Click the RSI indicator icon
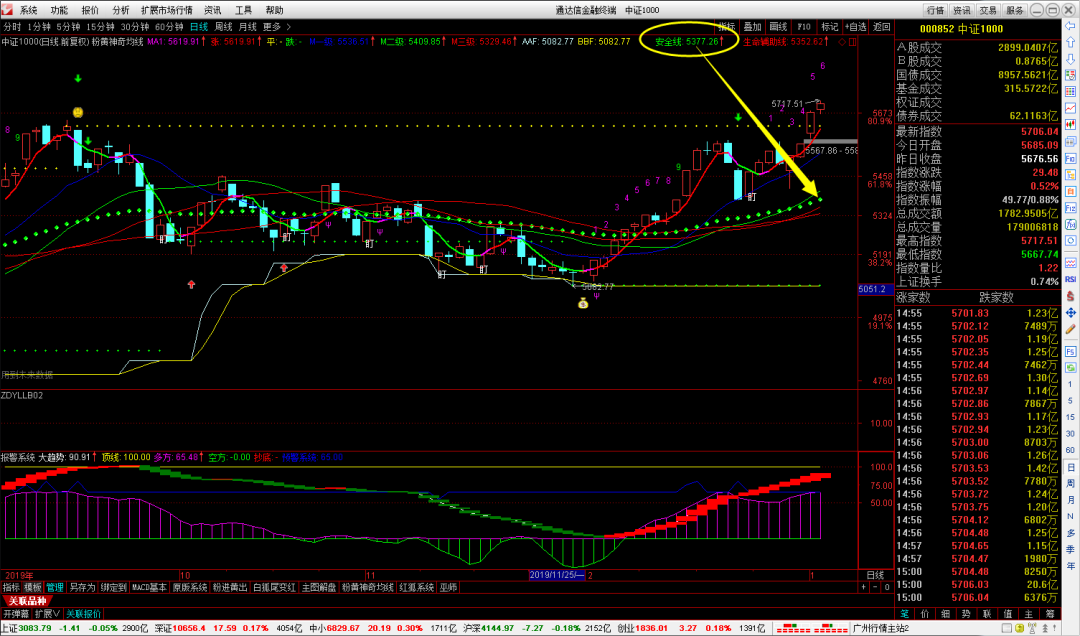The height and width of the screenshot is (636, 1080). click(x=1070, y=279)
